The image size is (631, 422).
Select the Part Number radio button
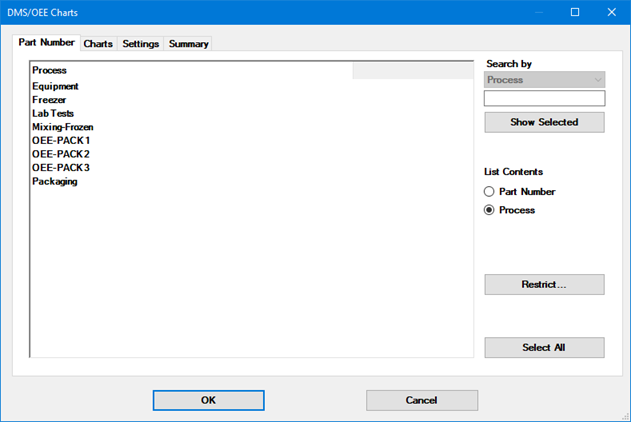(489, 192)
